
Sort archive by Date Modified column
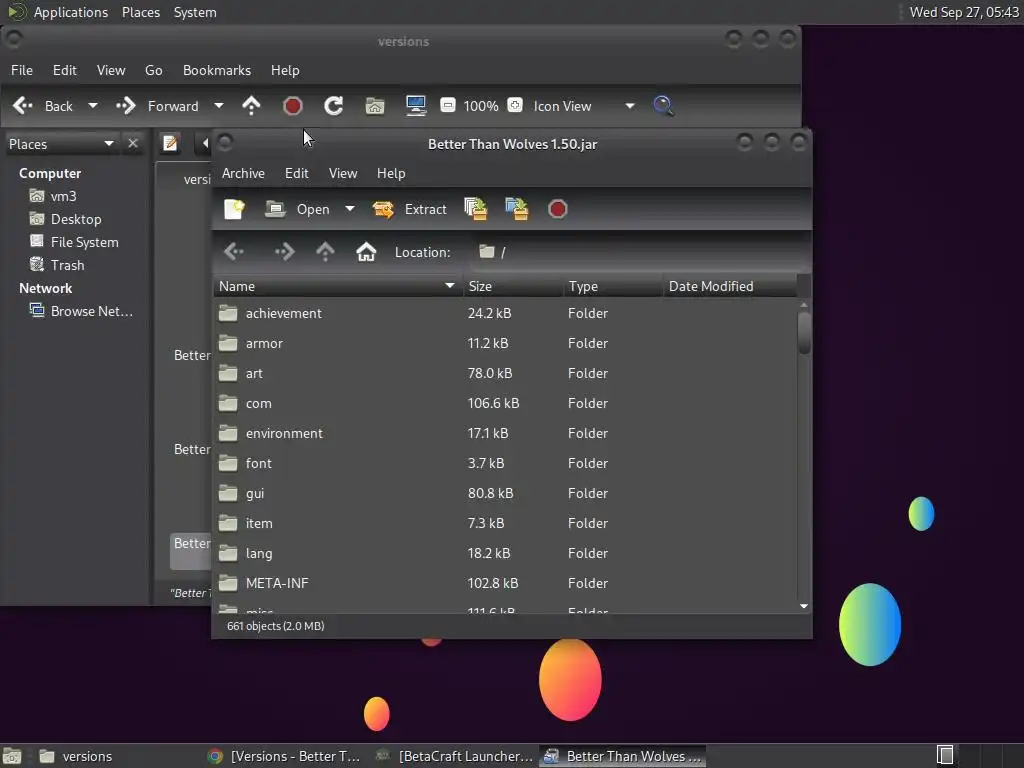730,286
